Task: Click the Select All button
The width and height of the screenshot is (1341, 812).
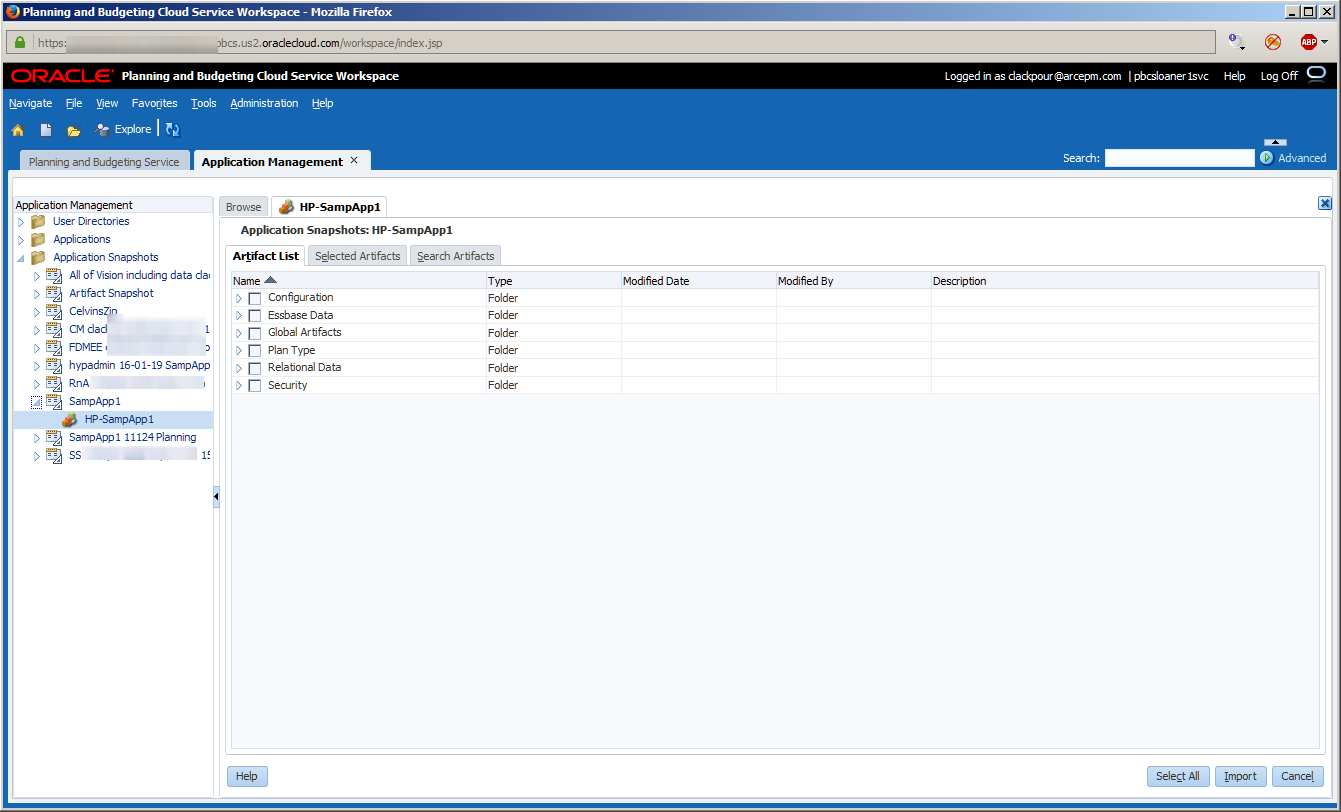Action: (x=1178, y=776)
